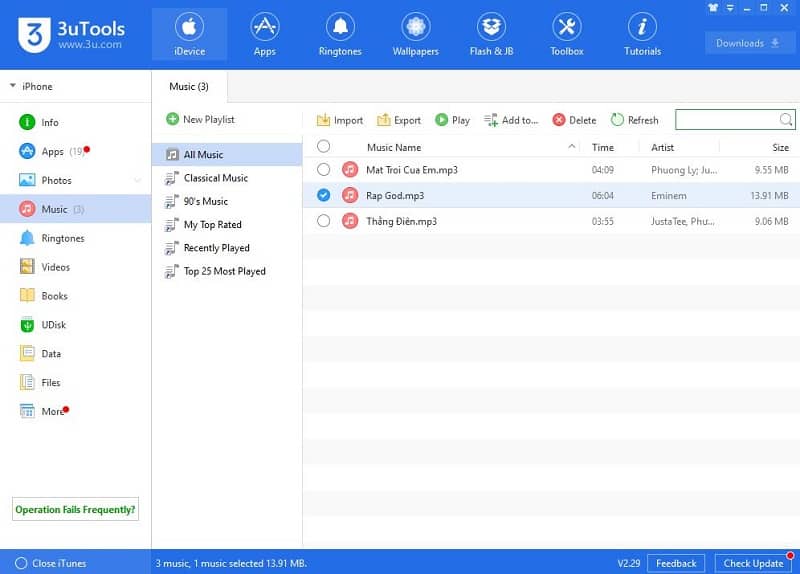Collapse the iPhone device tree
Viewport: 800px width, 574px height.
pos(13,87)
